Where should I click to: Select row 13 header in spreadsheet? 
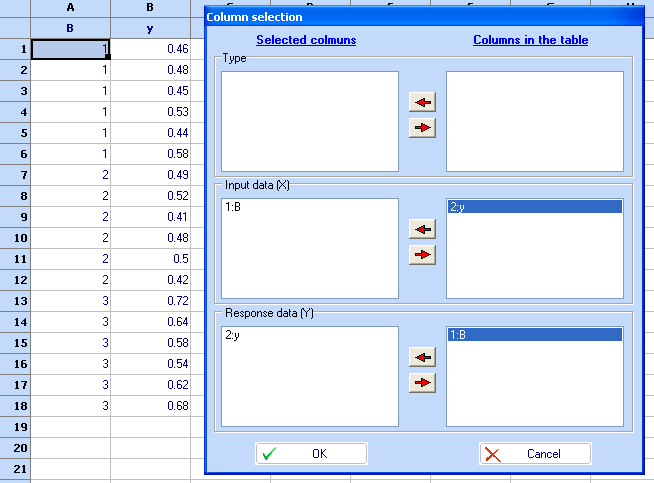15,301
